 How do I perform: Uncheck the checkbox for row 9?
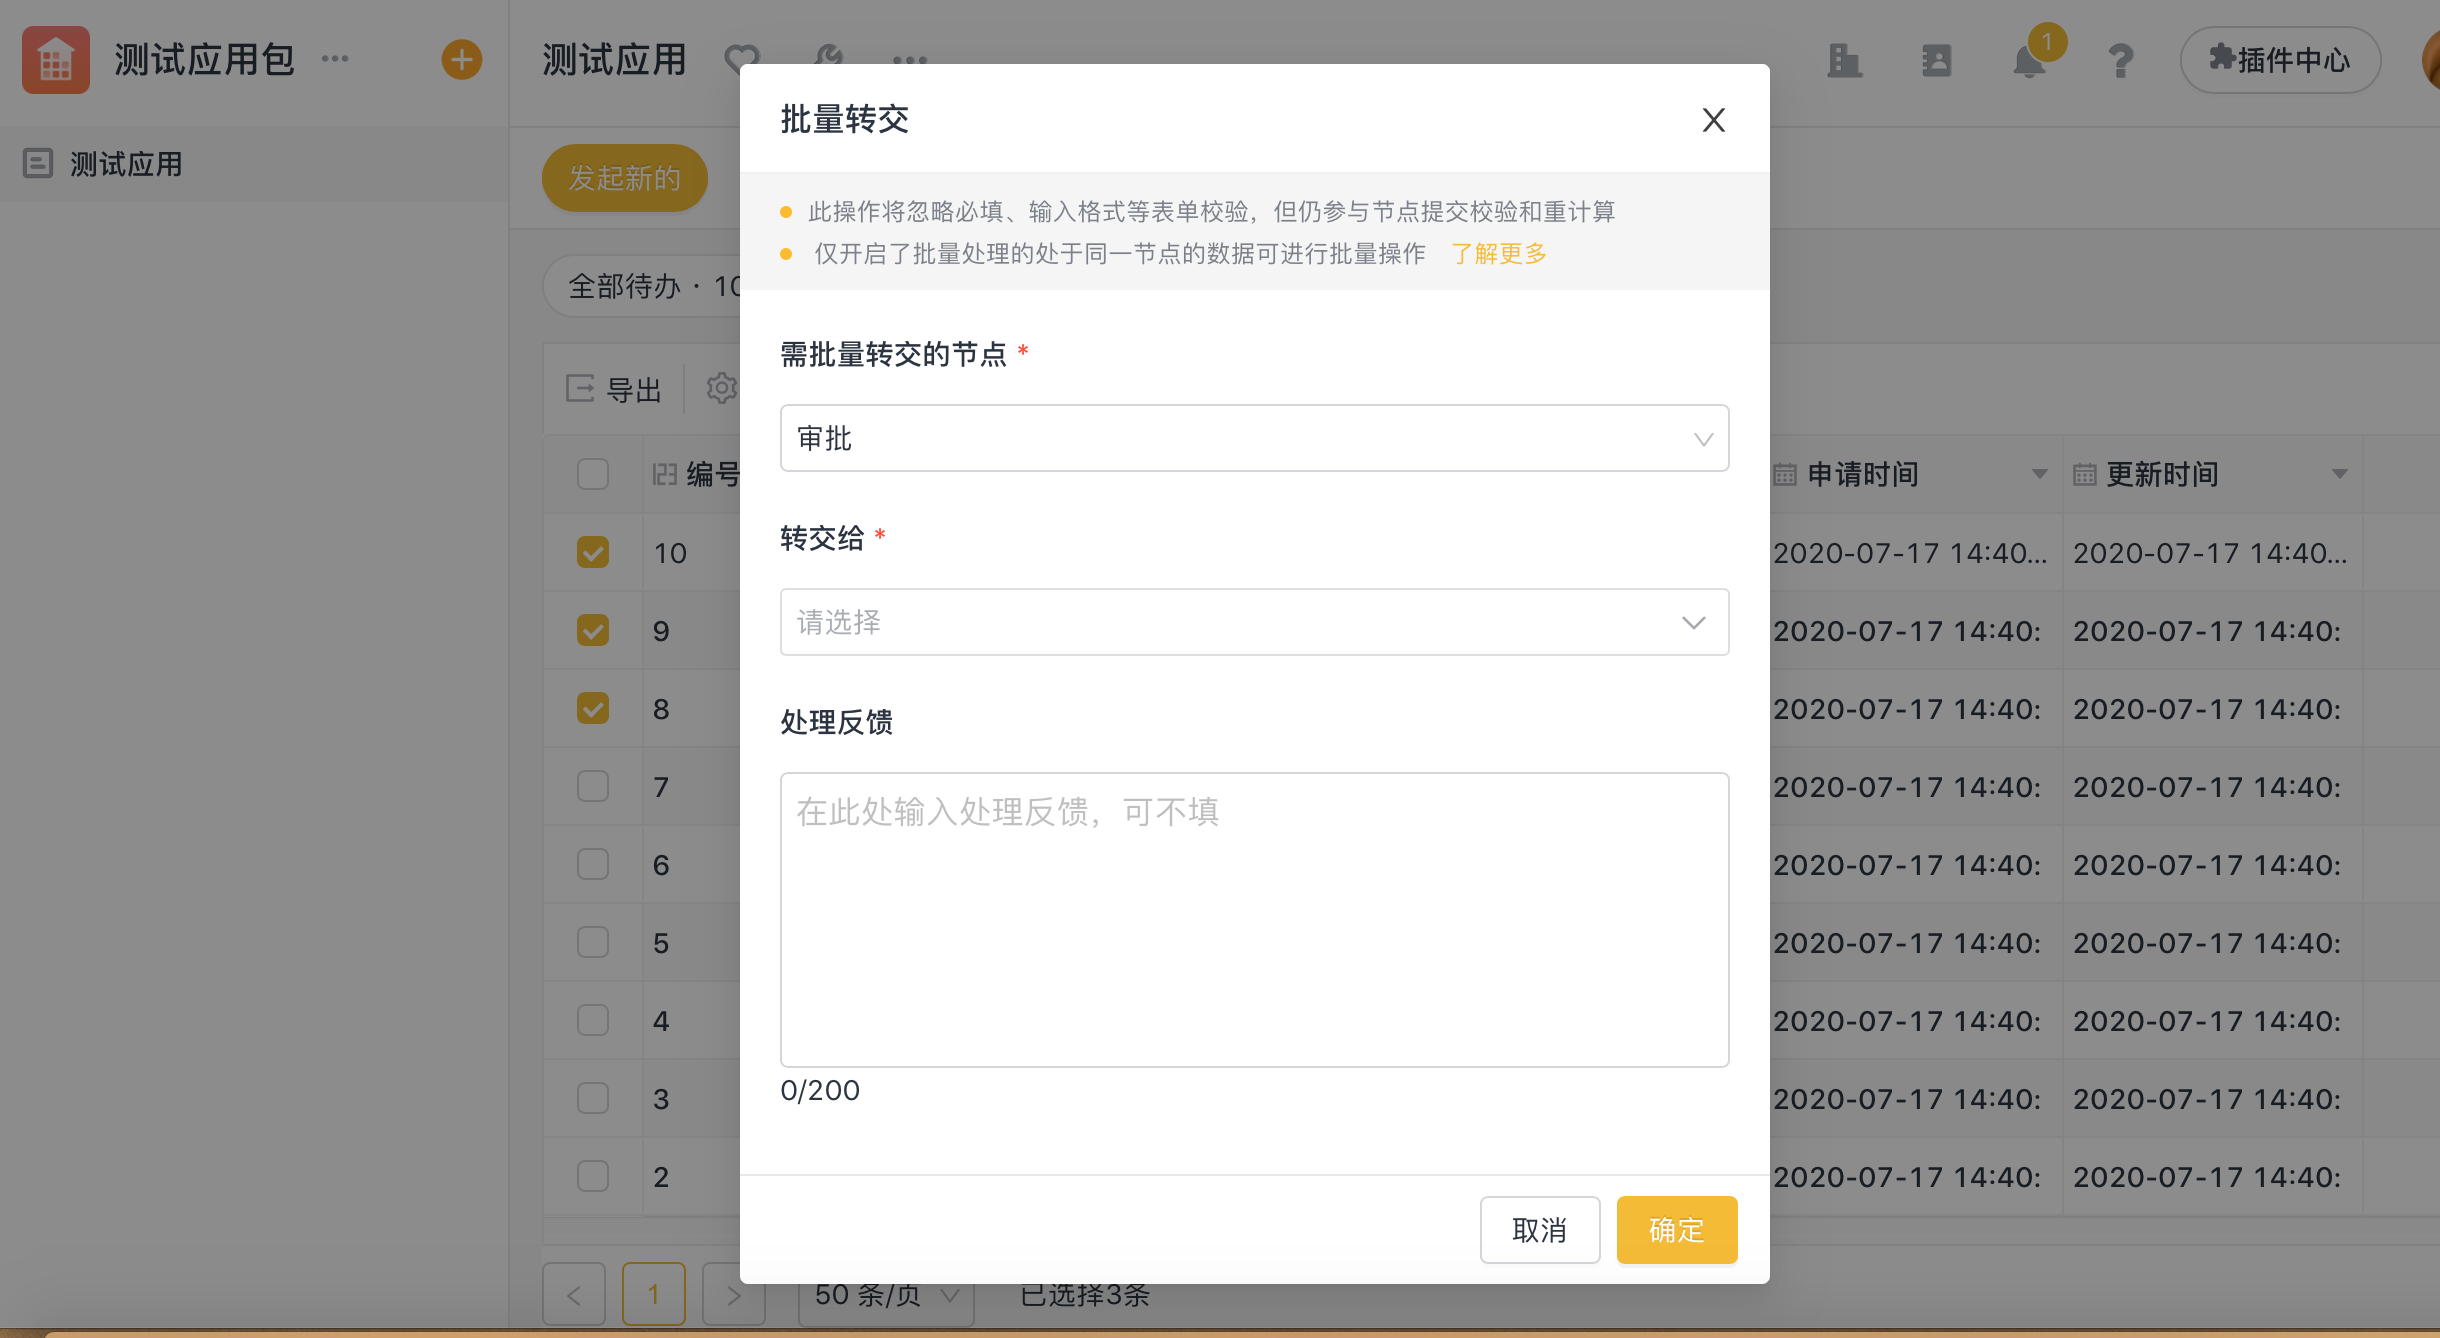(x=593, y=630)
